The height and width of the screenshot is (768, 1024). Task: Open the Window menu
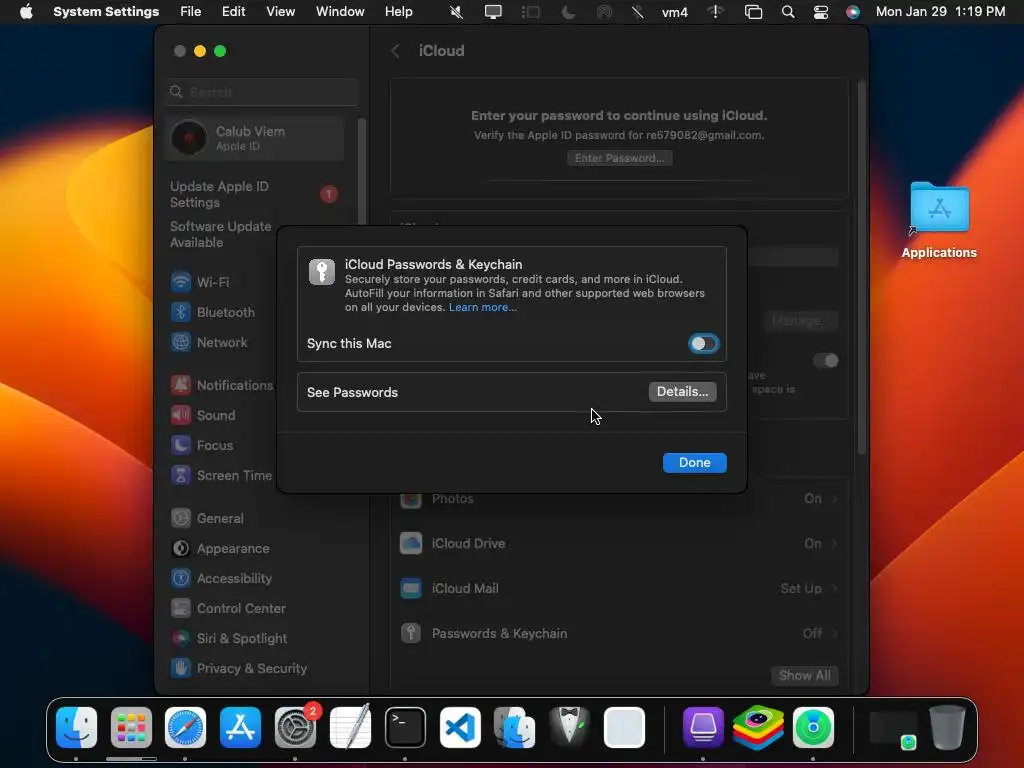(x=340, y=12)
